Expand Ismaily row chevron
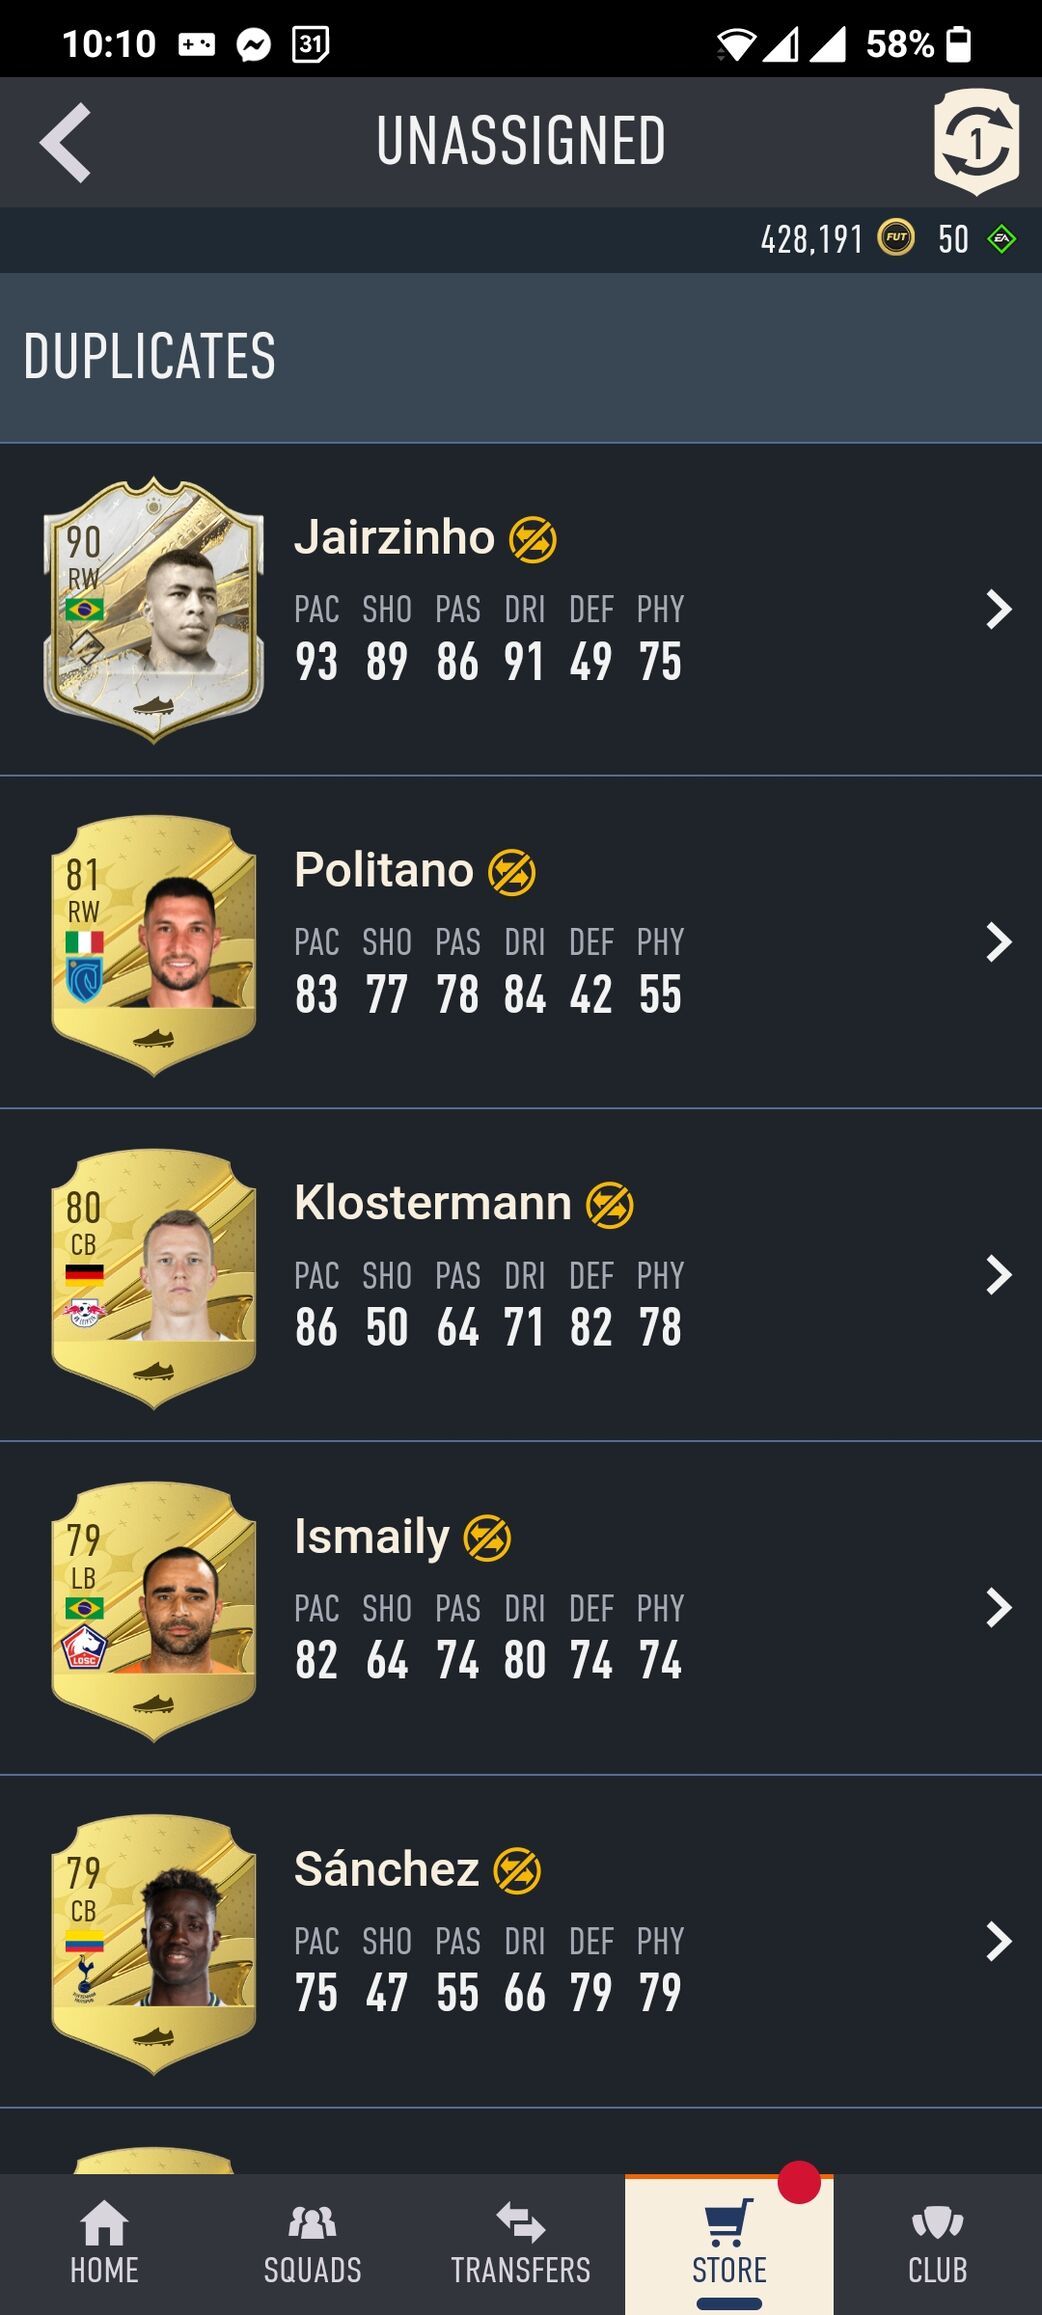1042x2315 pixels. [x=998, y=1608]
